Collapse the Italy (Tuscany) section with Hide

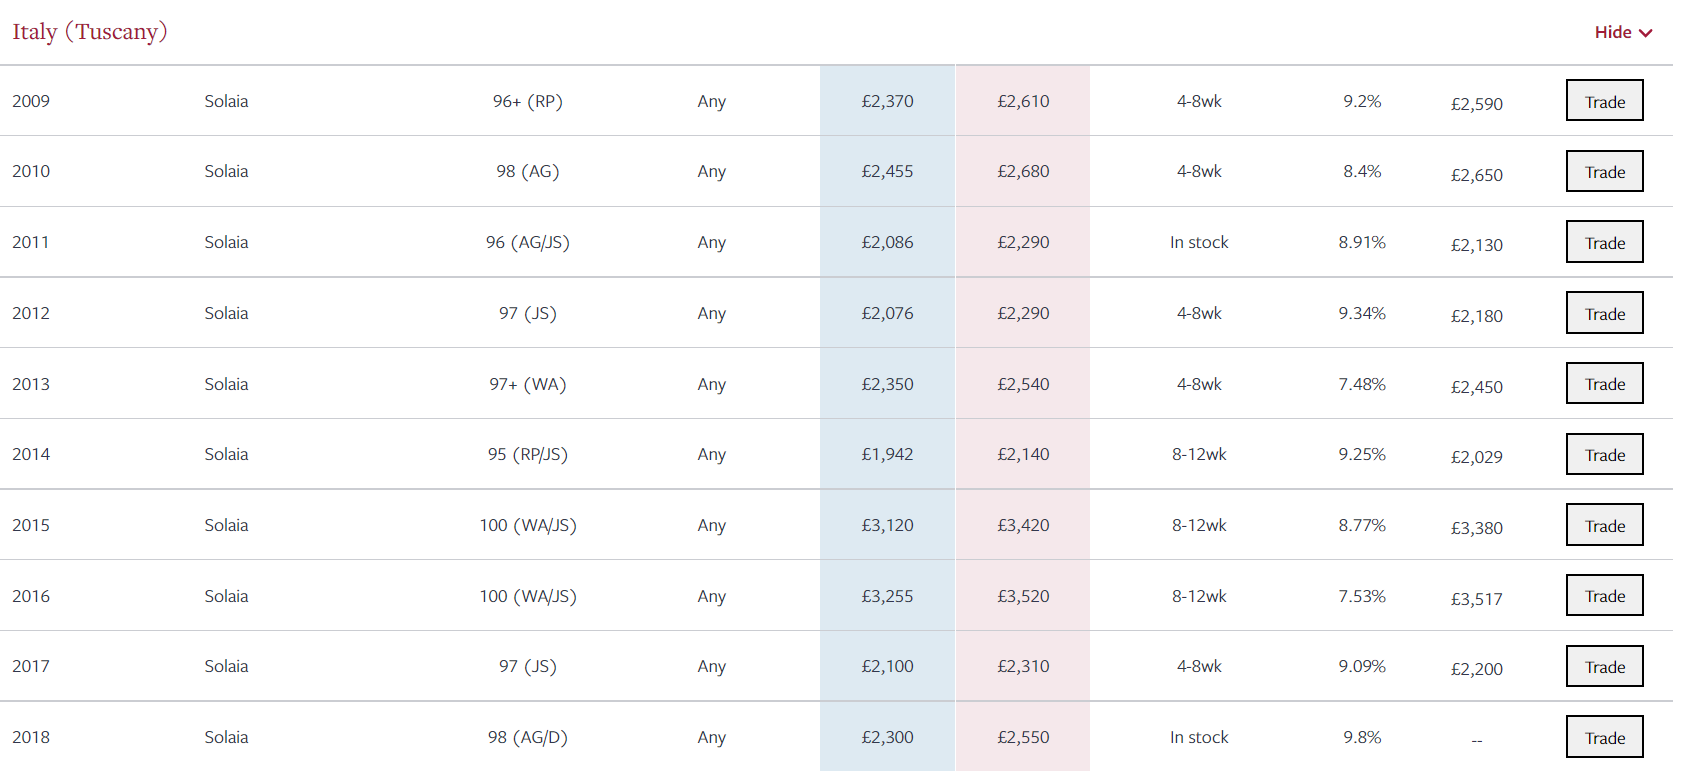click(x=1622, y=32)
